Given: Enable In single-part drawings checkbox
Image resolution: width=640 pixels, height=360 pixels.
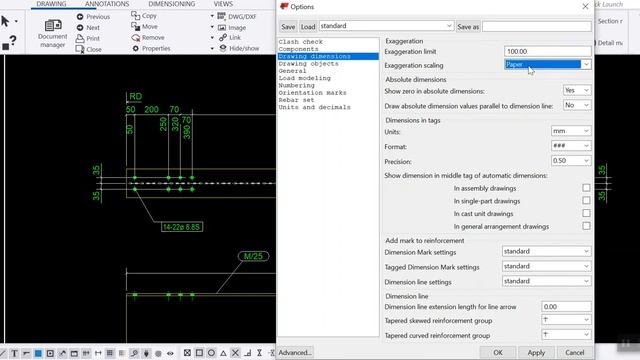Looking at the screenshot, I should coord(586,200).
